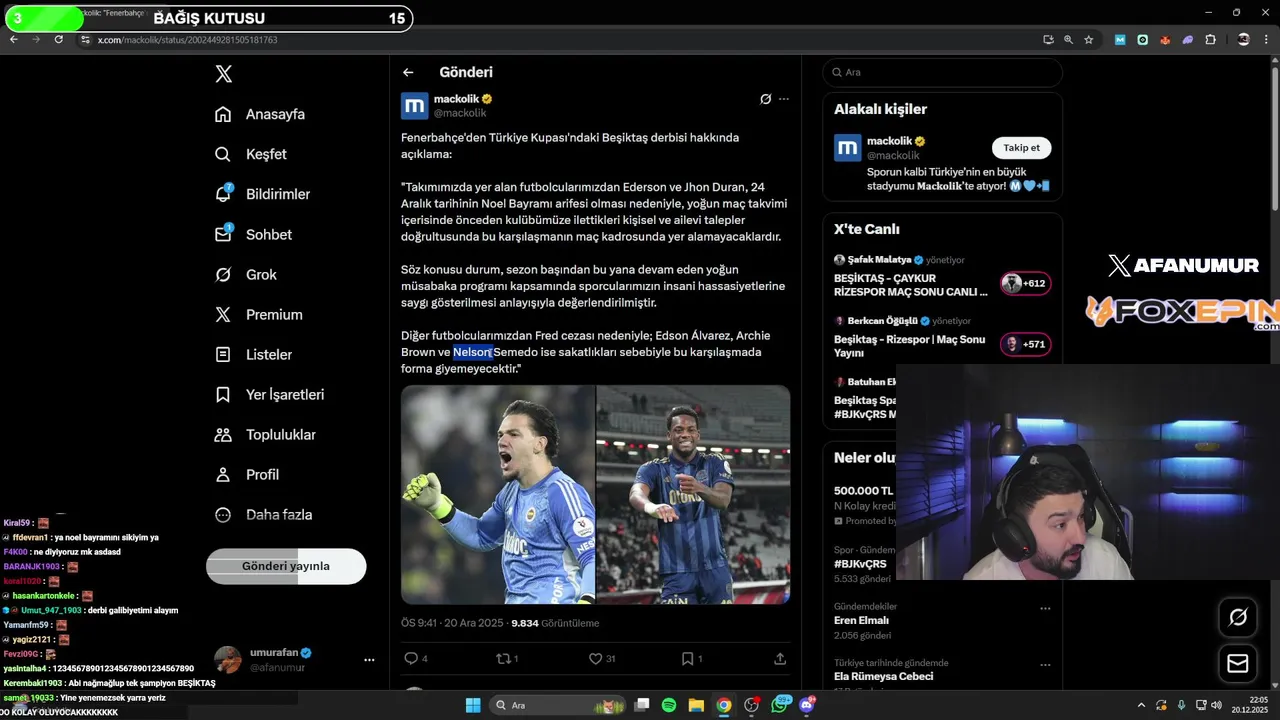The width and height of the screenshot is (1280, 720).
Task: Open the floating Grok button
Action: [x=1237, y=617]
